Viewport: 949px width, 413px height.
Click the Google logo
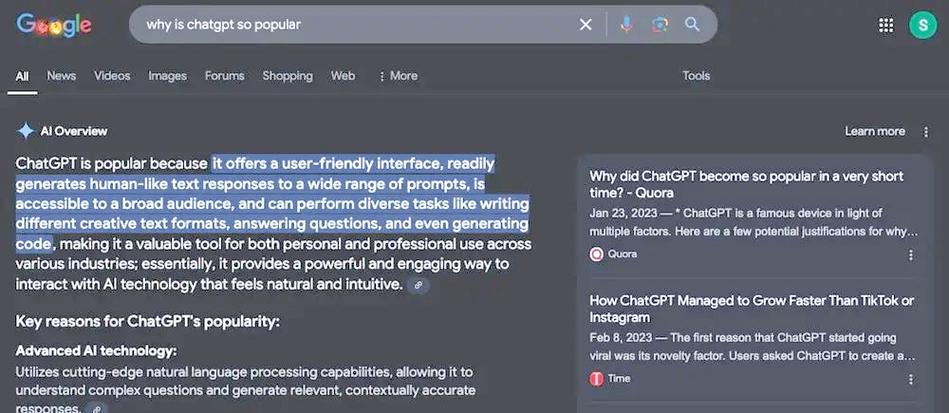(x=54, y=25)
